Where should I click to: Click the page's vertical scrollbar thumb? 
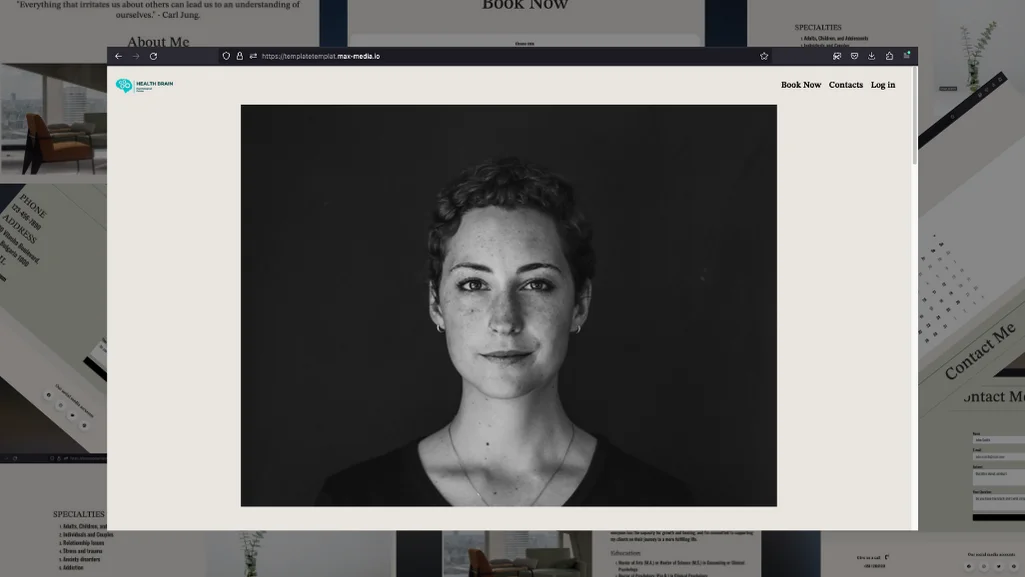click(x=914, y=115)
